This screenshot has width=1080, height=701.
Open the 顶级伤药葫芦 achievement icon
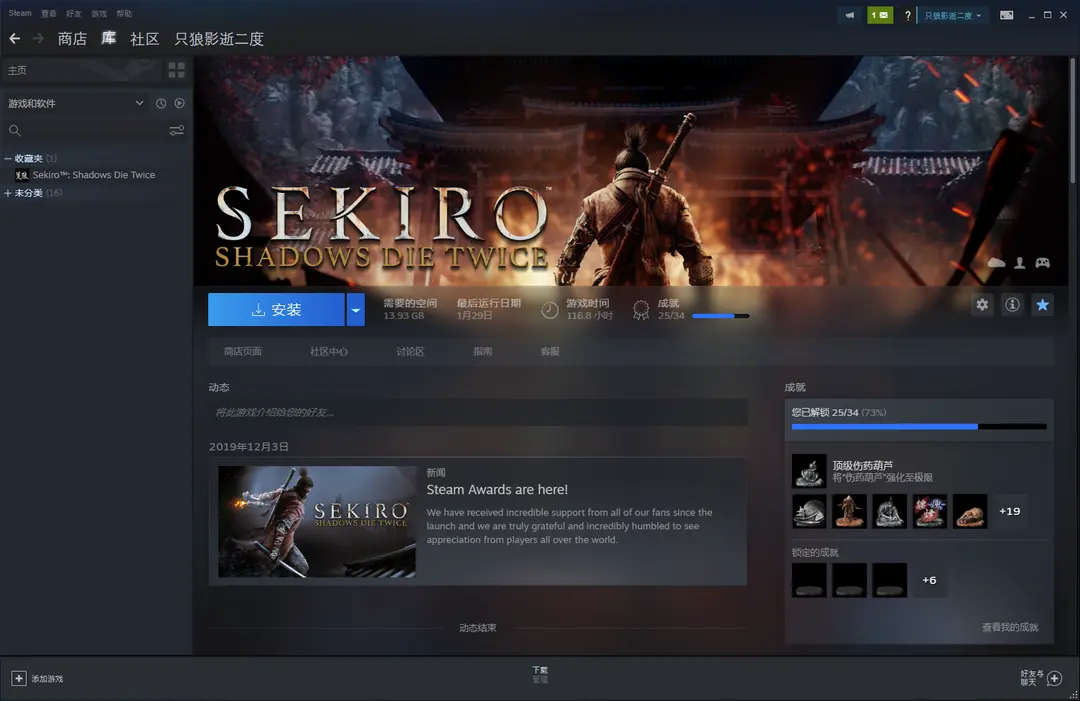tap(809, 471)
